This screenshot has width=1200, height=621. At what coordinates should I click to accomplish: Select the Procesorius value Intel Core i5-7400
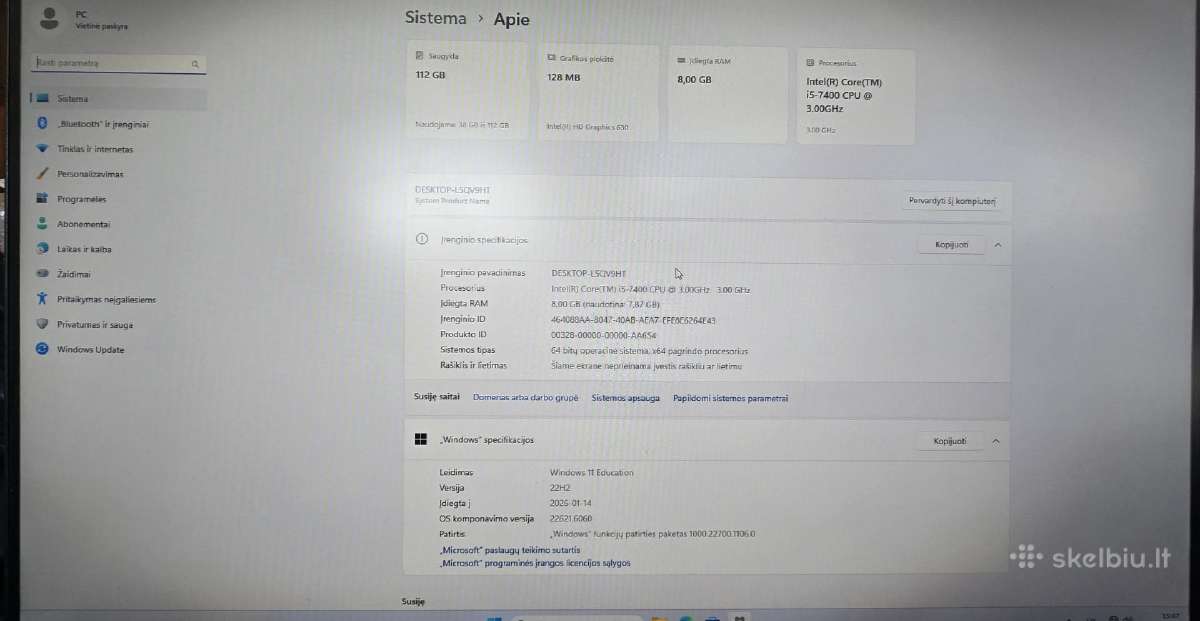coord(651,289)
